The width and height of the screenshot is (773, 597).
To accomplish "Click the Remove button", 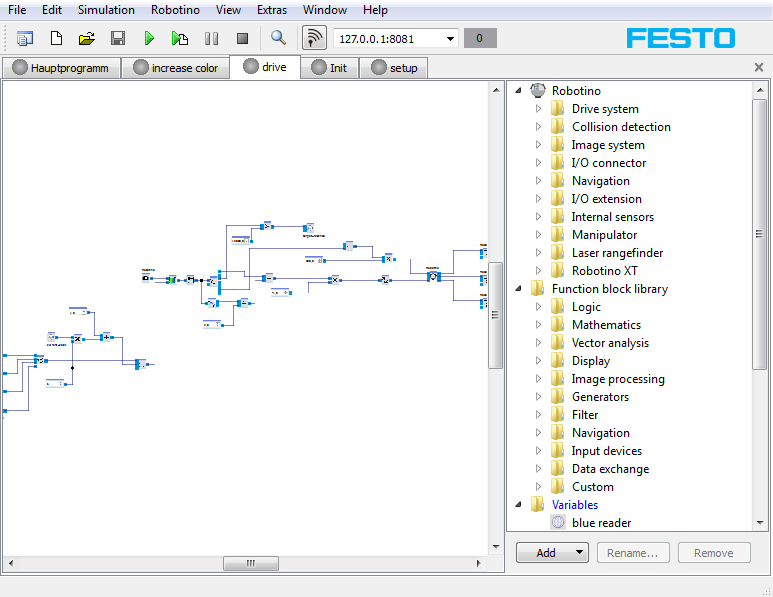I will point(714,553).
